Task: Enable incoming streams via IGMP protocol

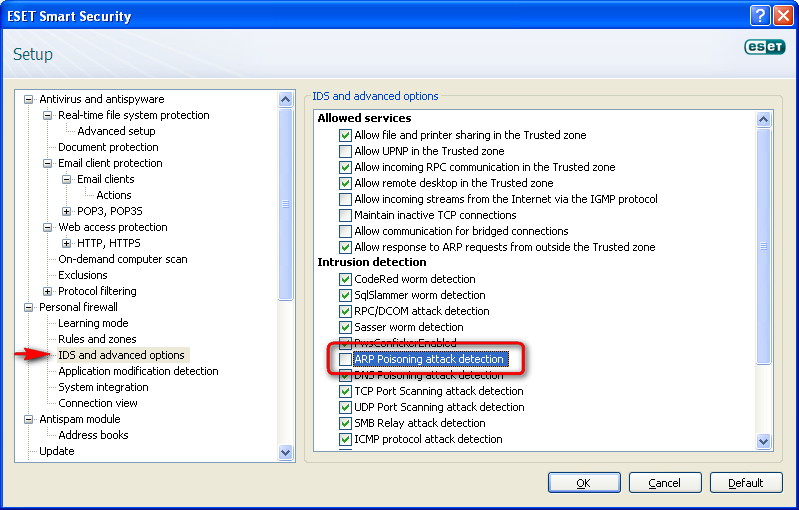Action: point(345,199)
